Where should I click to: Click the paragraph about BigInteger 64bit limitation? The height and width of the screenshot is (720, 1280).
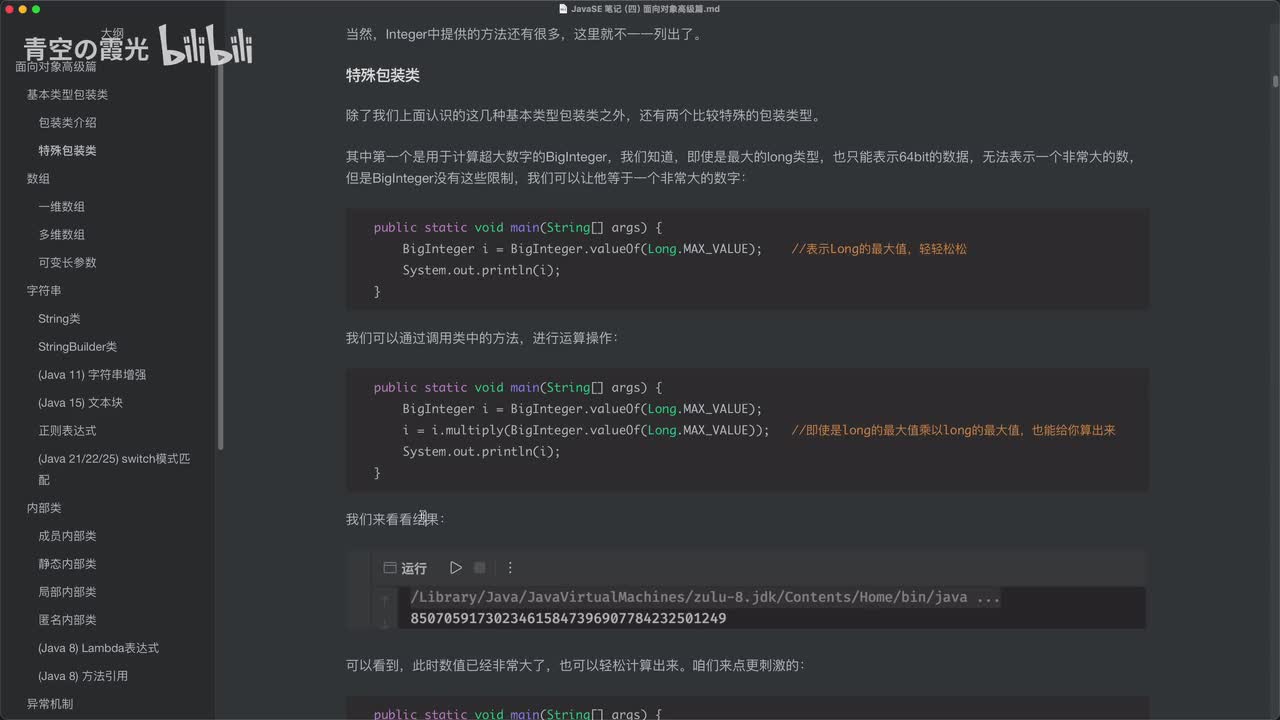(x=742, y=167)
